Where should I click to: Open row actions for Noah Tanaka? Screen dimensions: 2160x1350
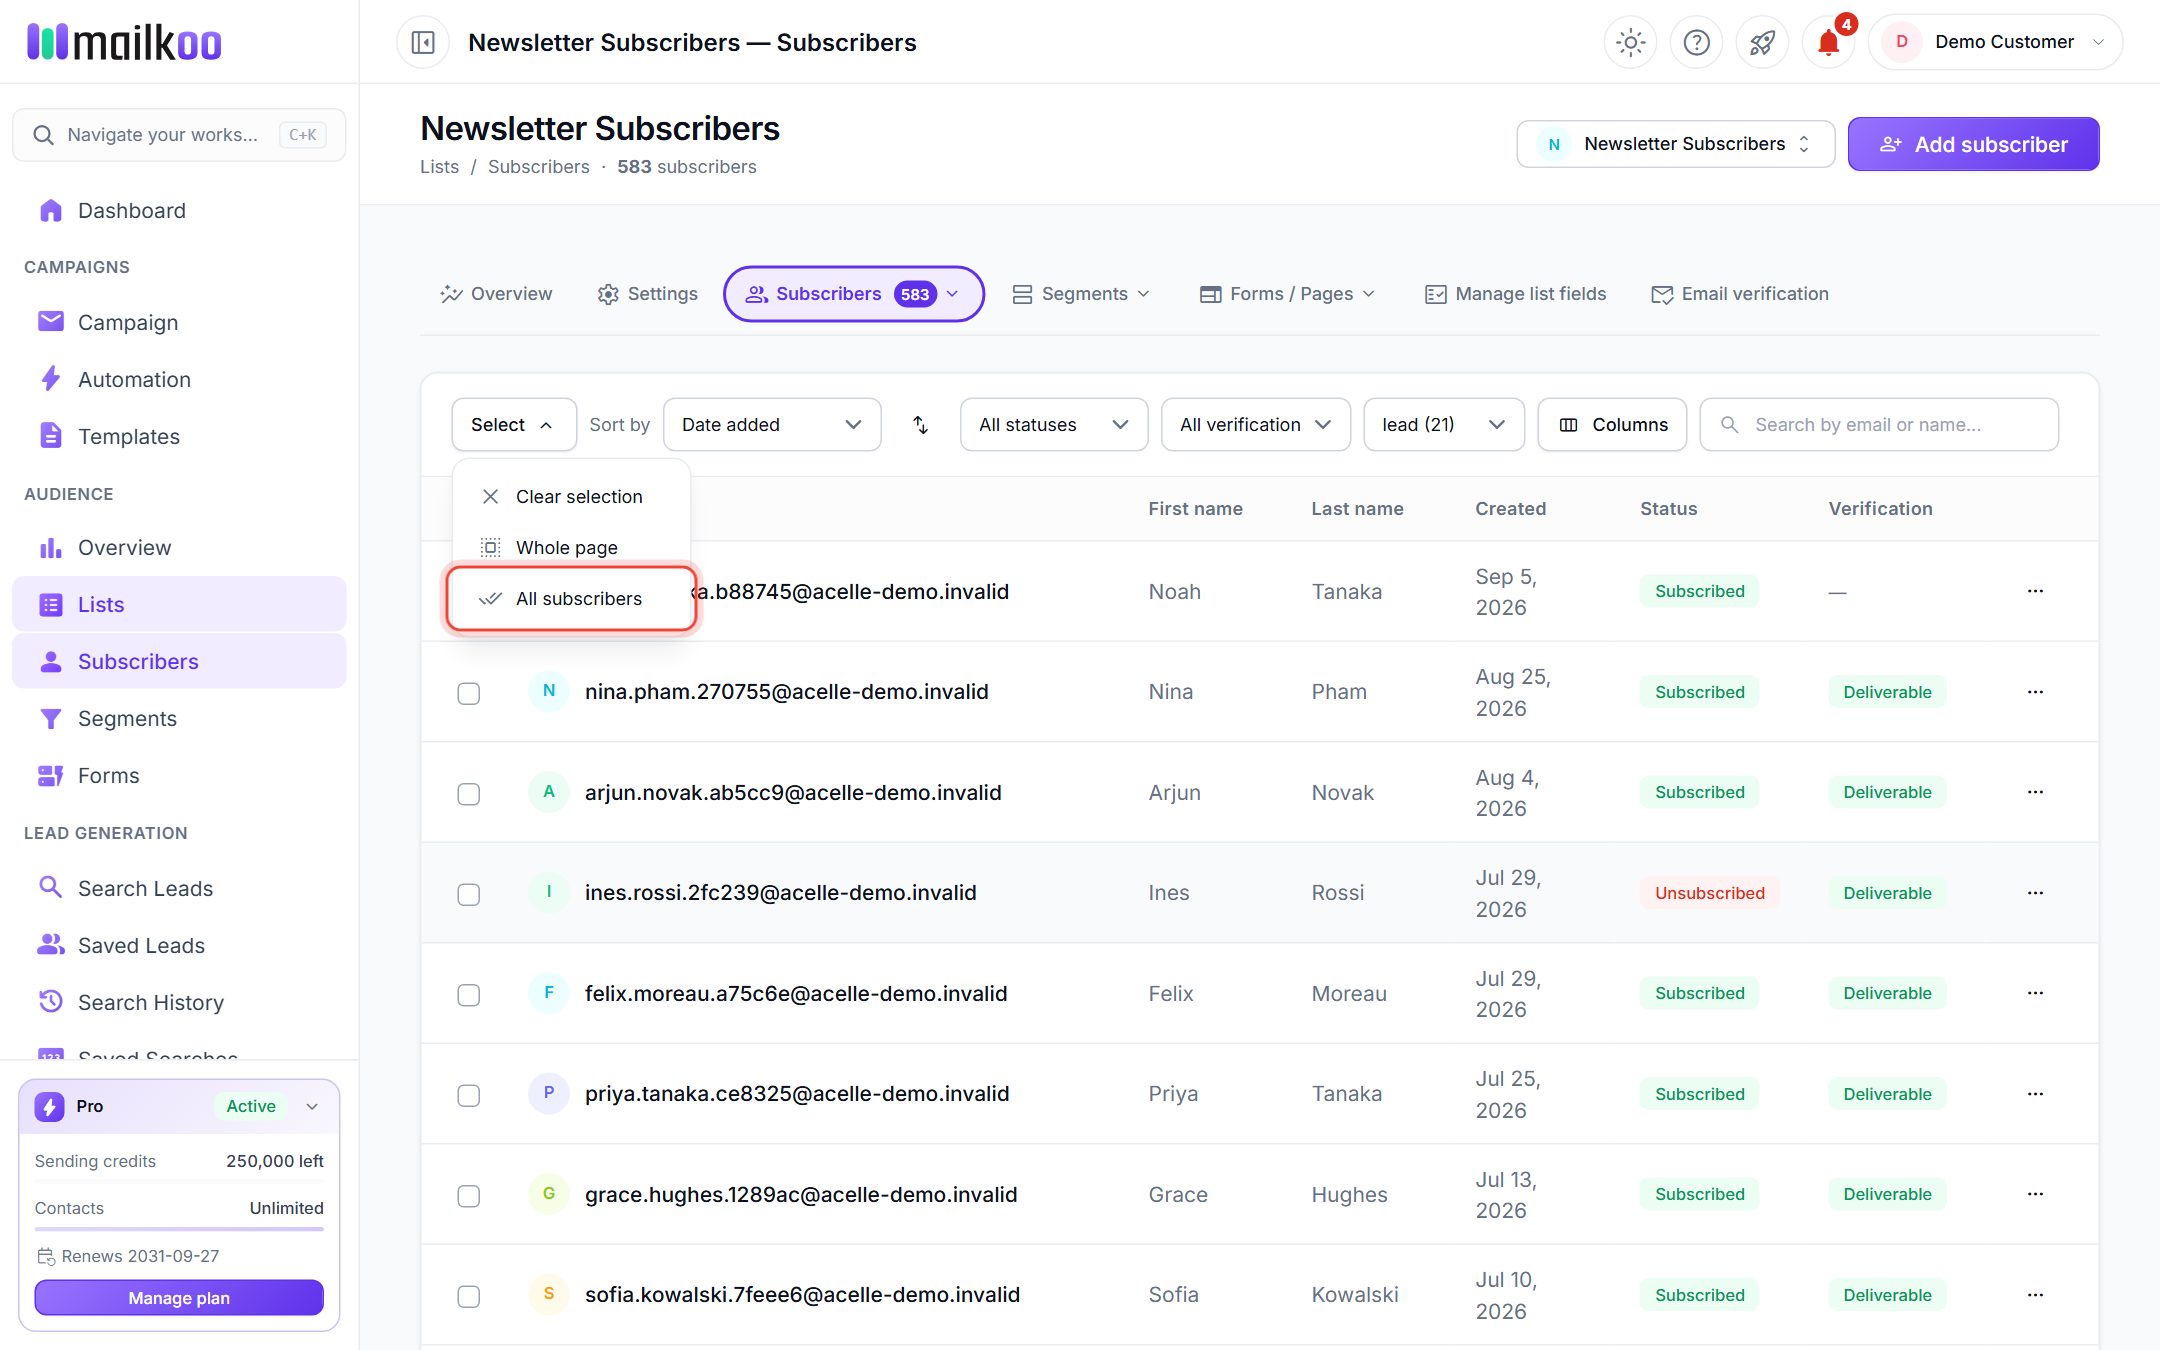pyautogui.click(x=2035, y=591)
